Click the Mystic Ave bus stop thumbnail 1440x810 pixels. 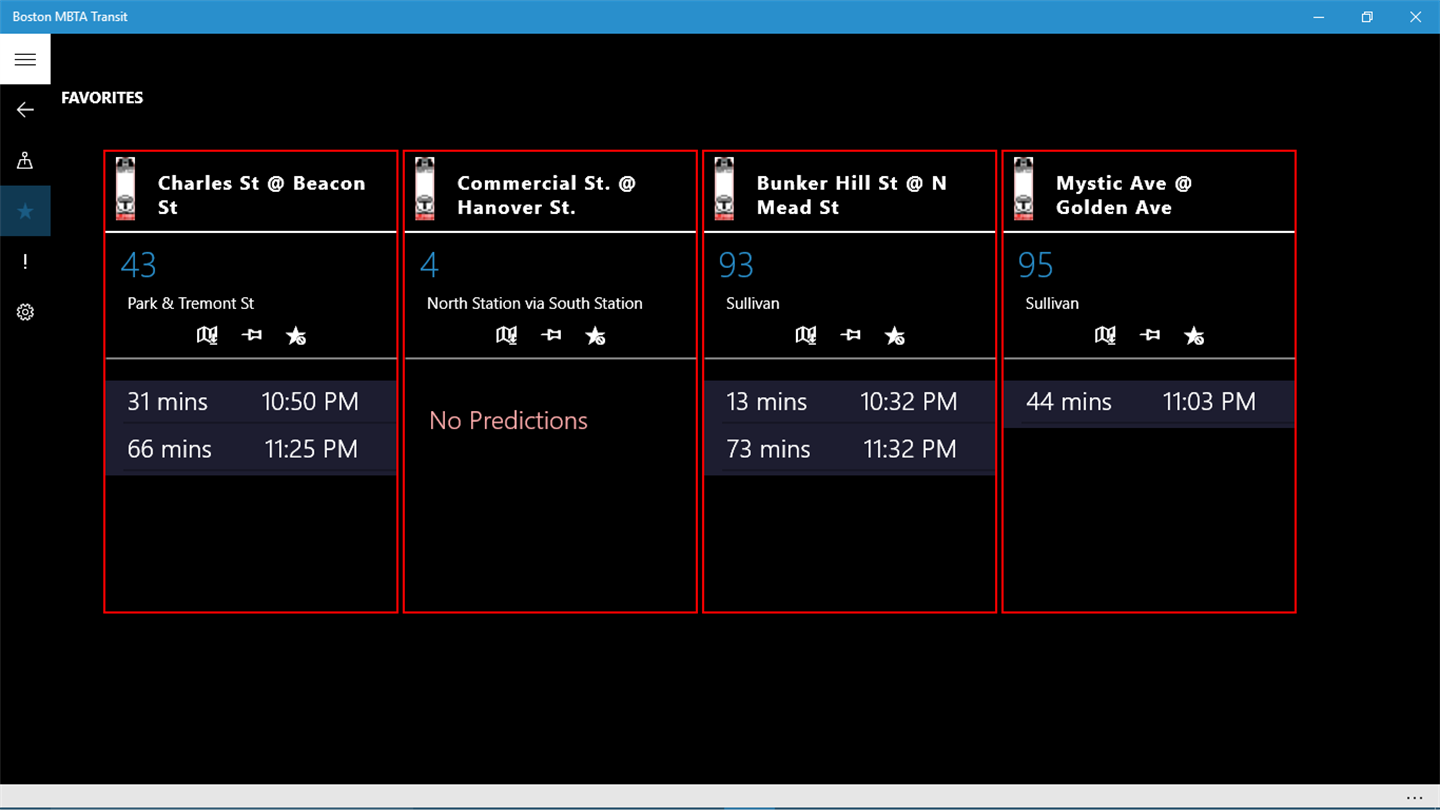(1023, 188)
